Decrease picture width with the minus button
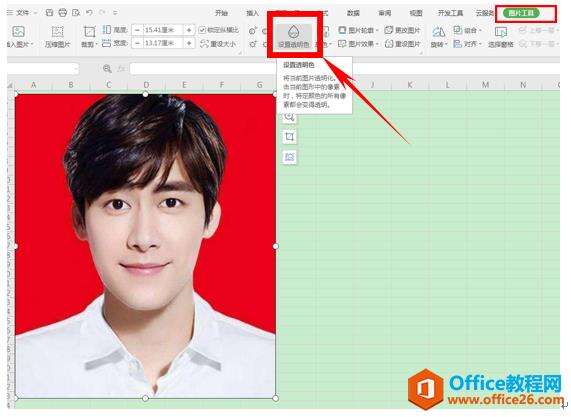 coord(137,43)
